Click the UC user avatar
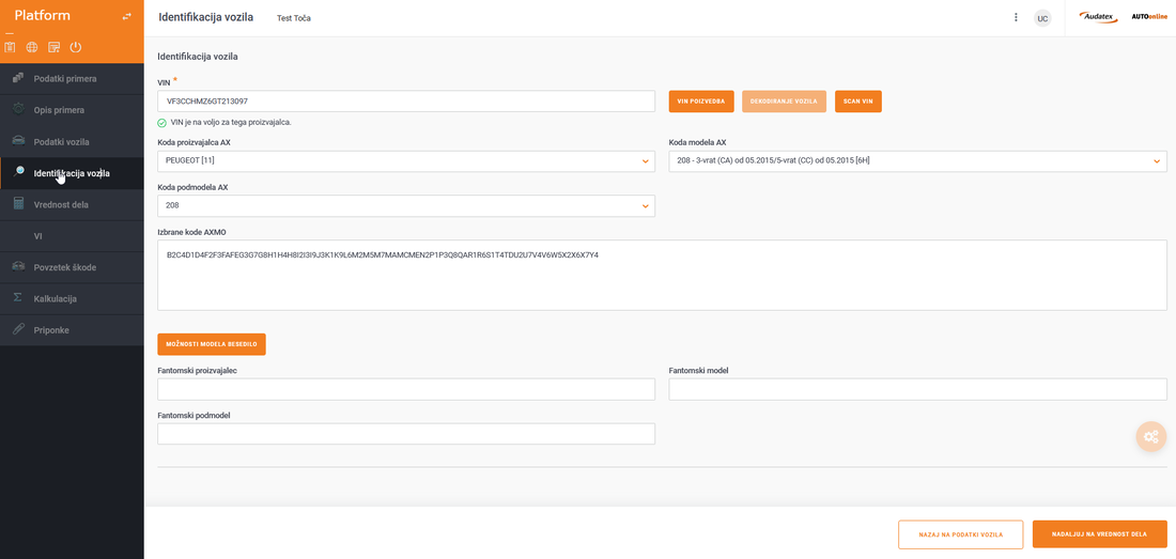 (x=1042, y=18)
